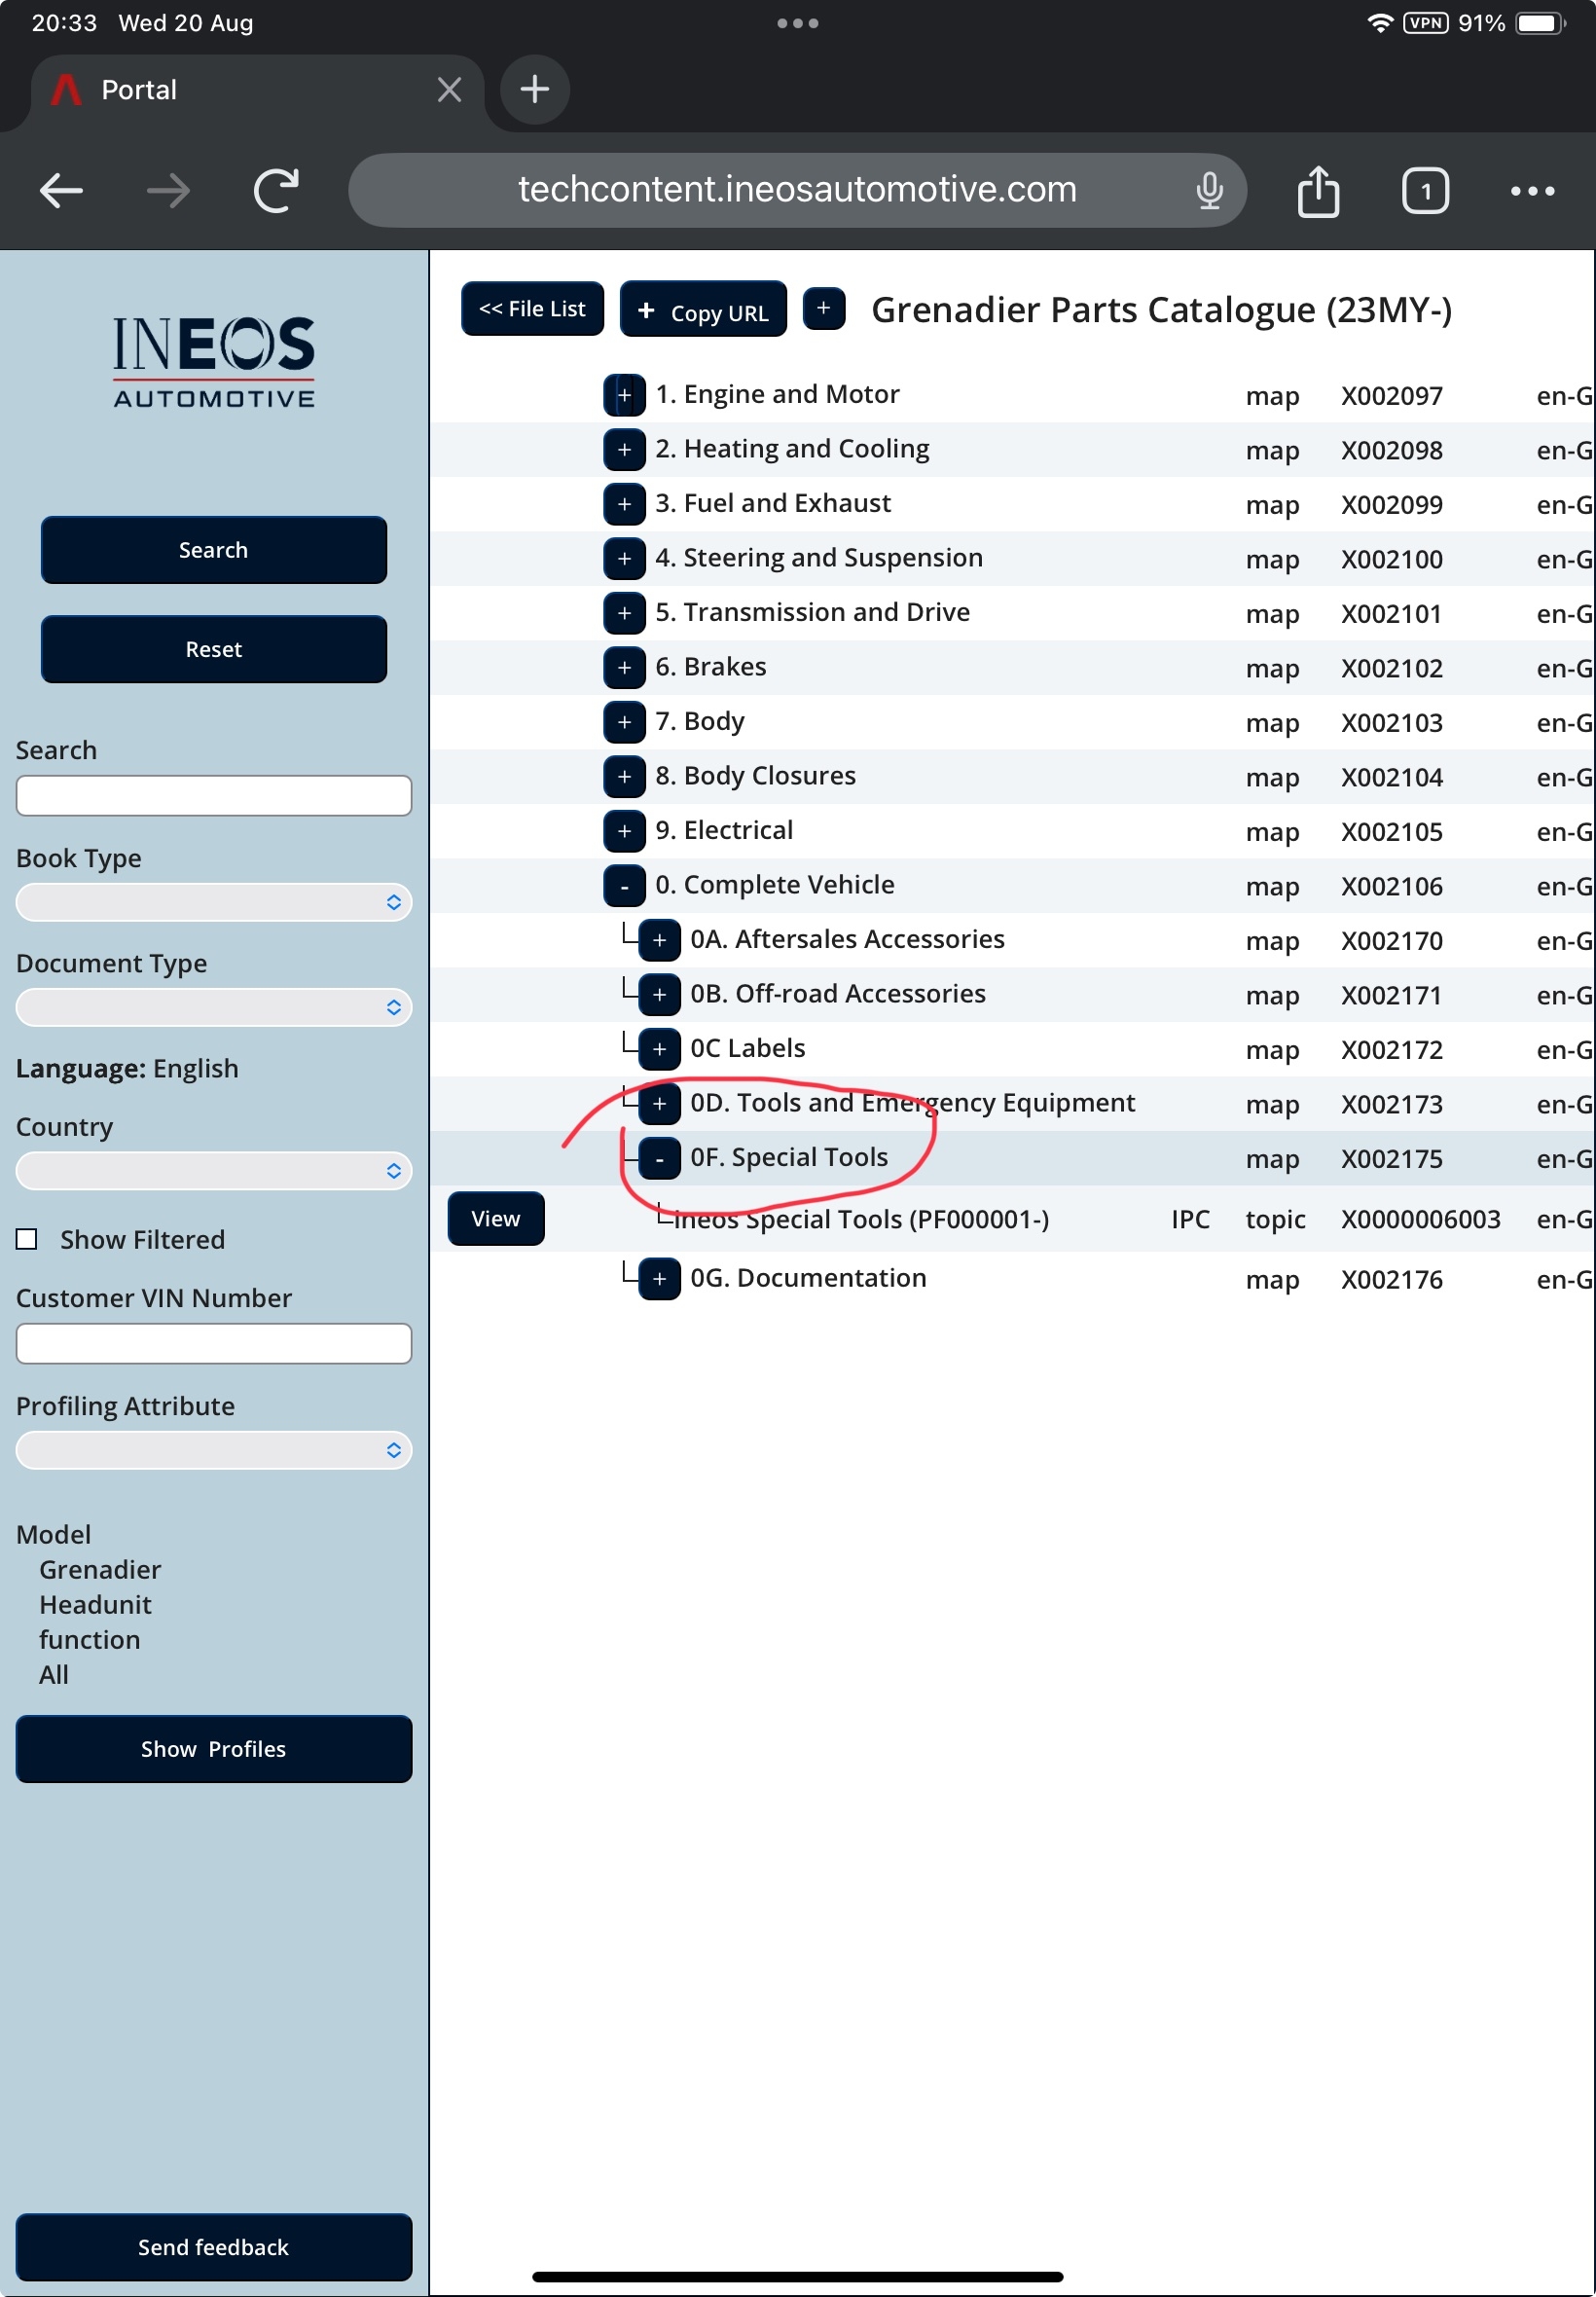This screenshot has width=1596, height=2297.
Task: Click the plus button beside Copy URL
Action: (824, 308)
